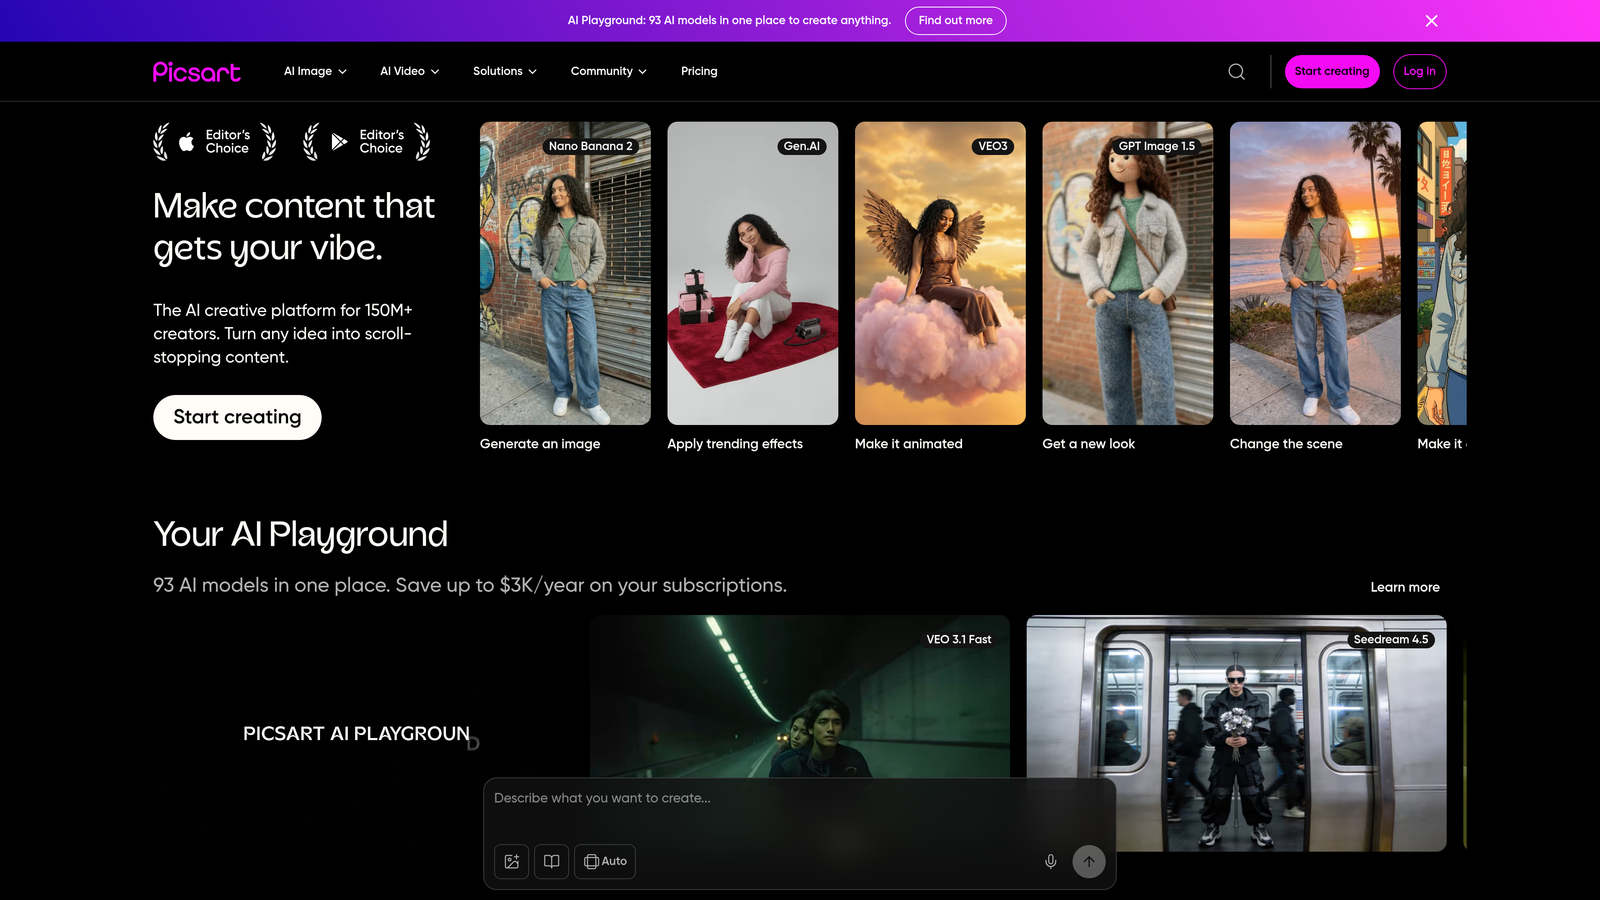Screen dimensions: 1600x900
Task: Open the VEO3 angel animation card
Action: click(940, 273)
